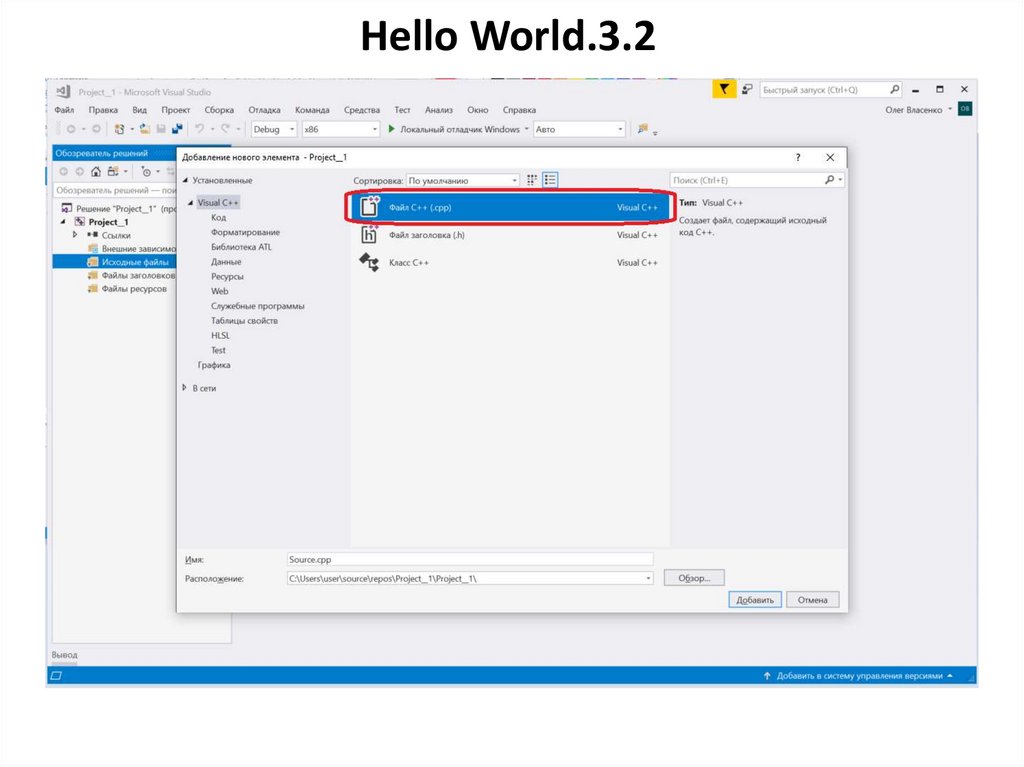Click the save toolbar icon

(x=161, y=129)
